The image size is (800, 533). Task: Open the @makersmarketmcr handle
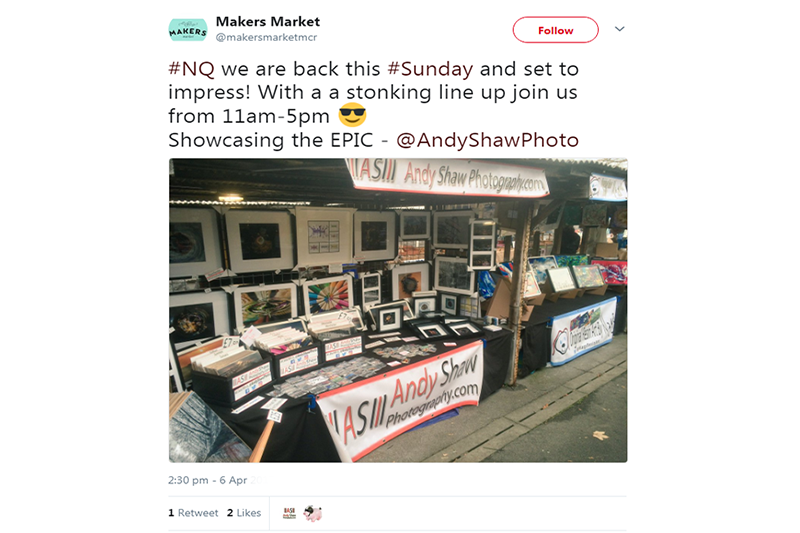pos(266,37)
